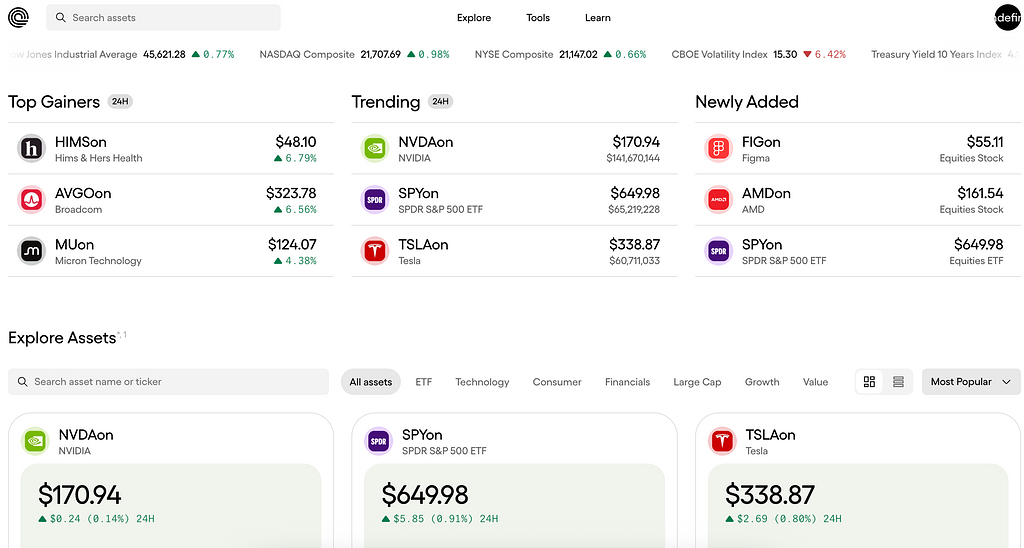
Task: Open the Most Popular sort dropdown
Action: 970,382
